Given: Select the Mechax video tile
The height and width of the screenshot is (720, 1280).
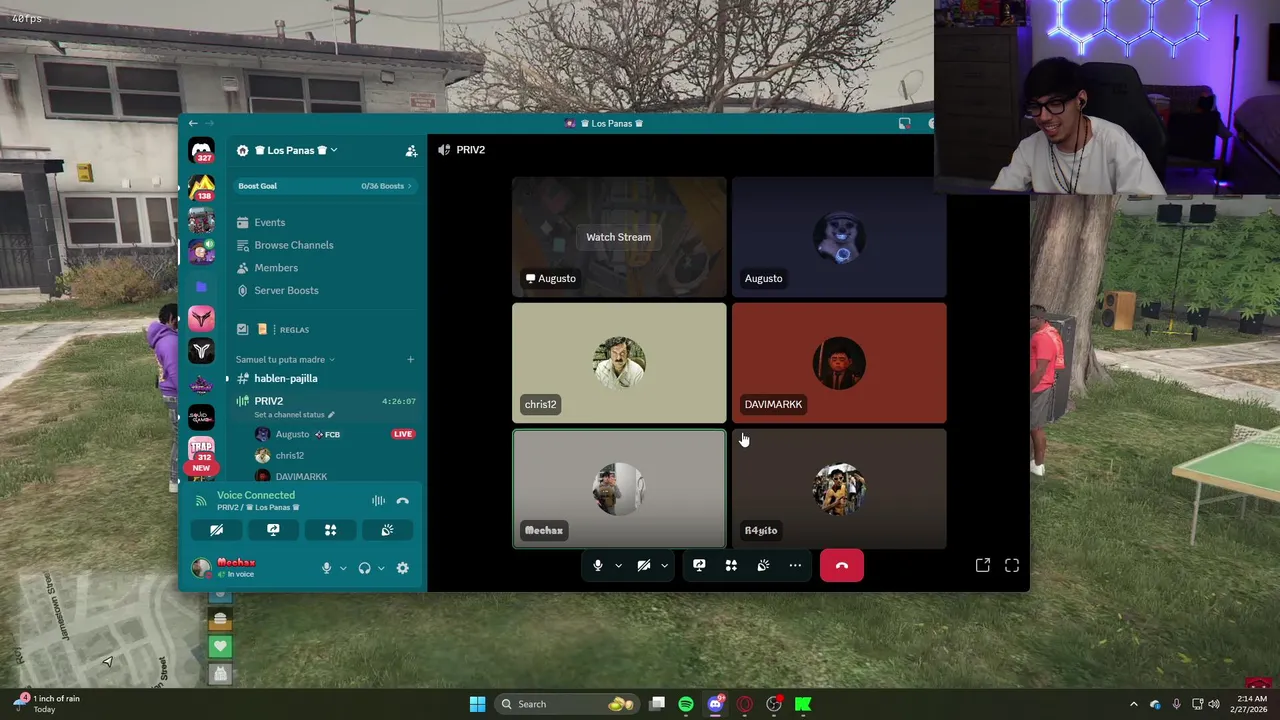Looking at the screenshot, I should (x=619, y=489).
